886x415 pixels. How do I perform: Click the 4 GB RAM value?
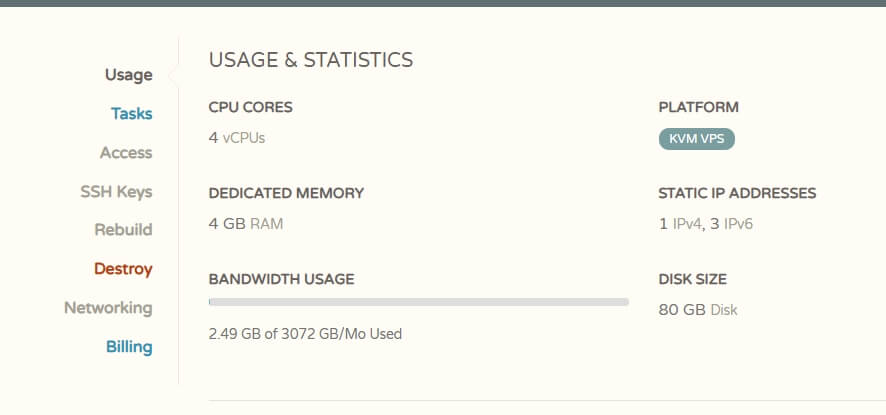[245, 224]
